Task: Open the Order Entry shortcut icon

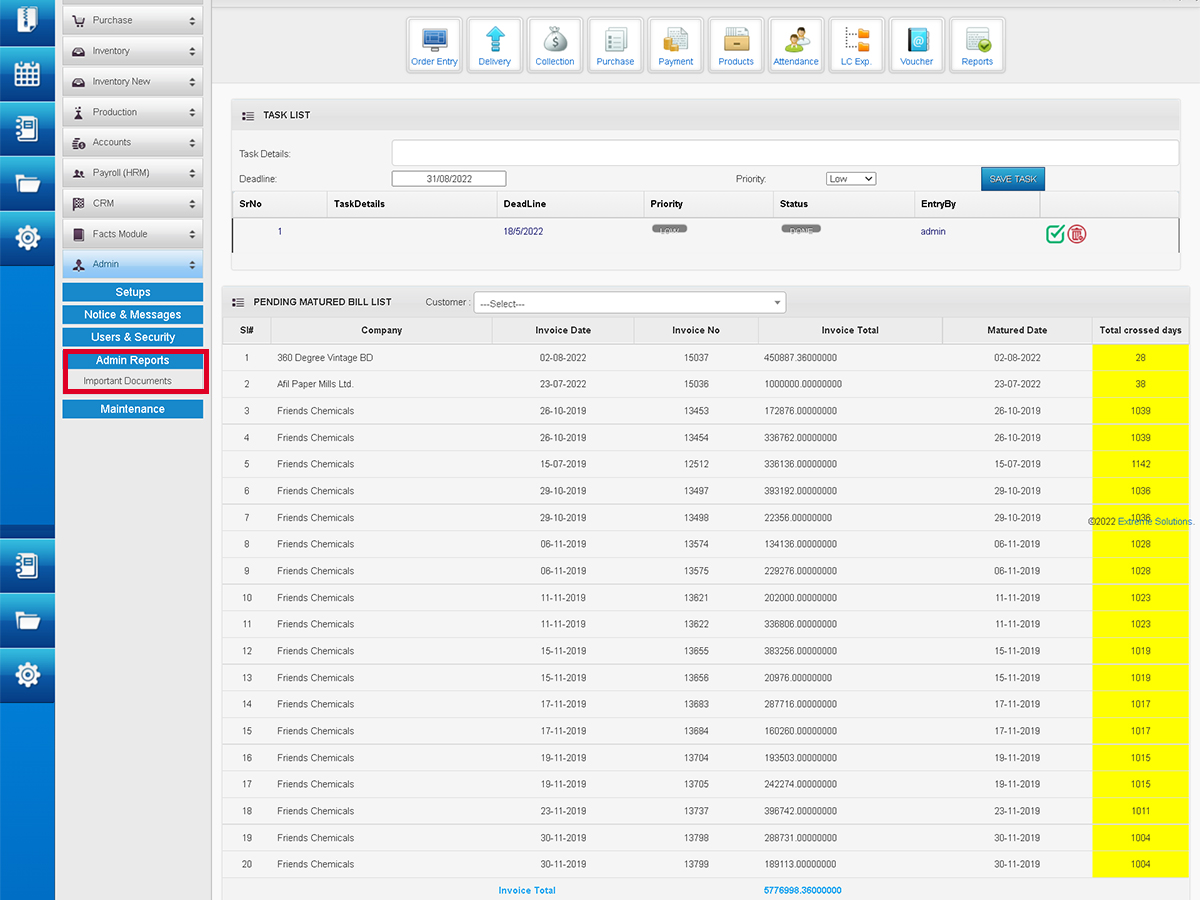Action: (434, 45)
